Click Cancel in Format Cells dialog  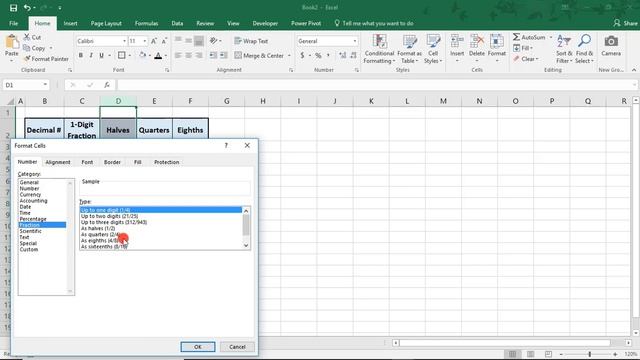(237, 347)
